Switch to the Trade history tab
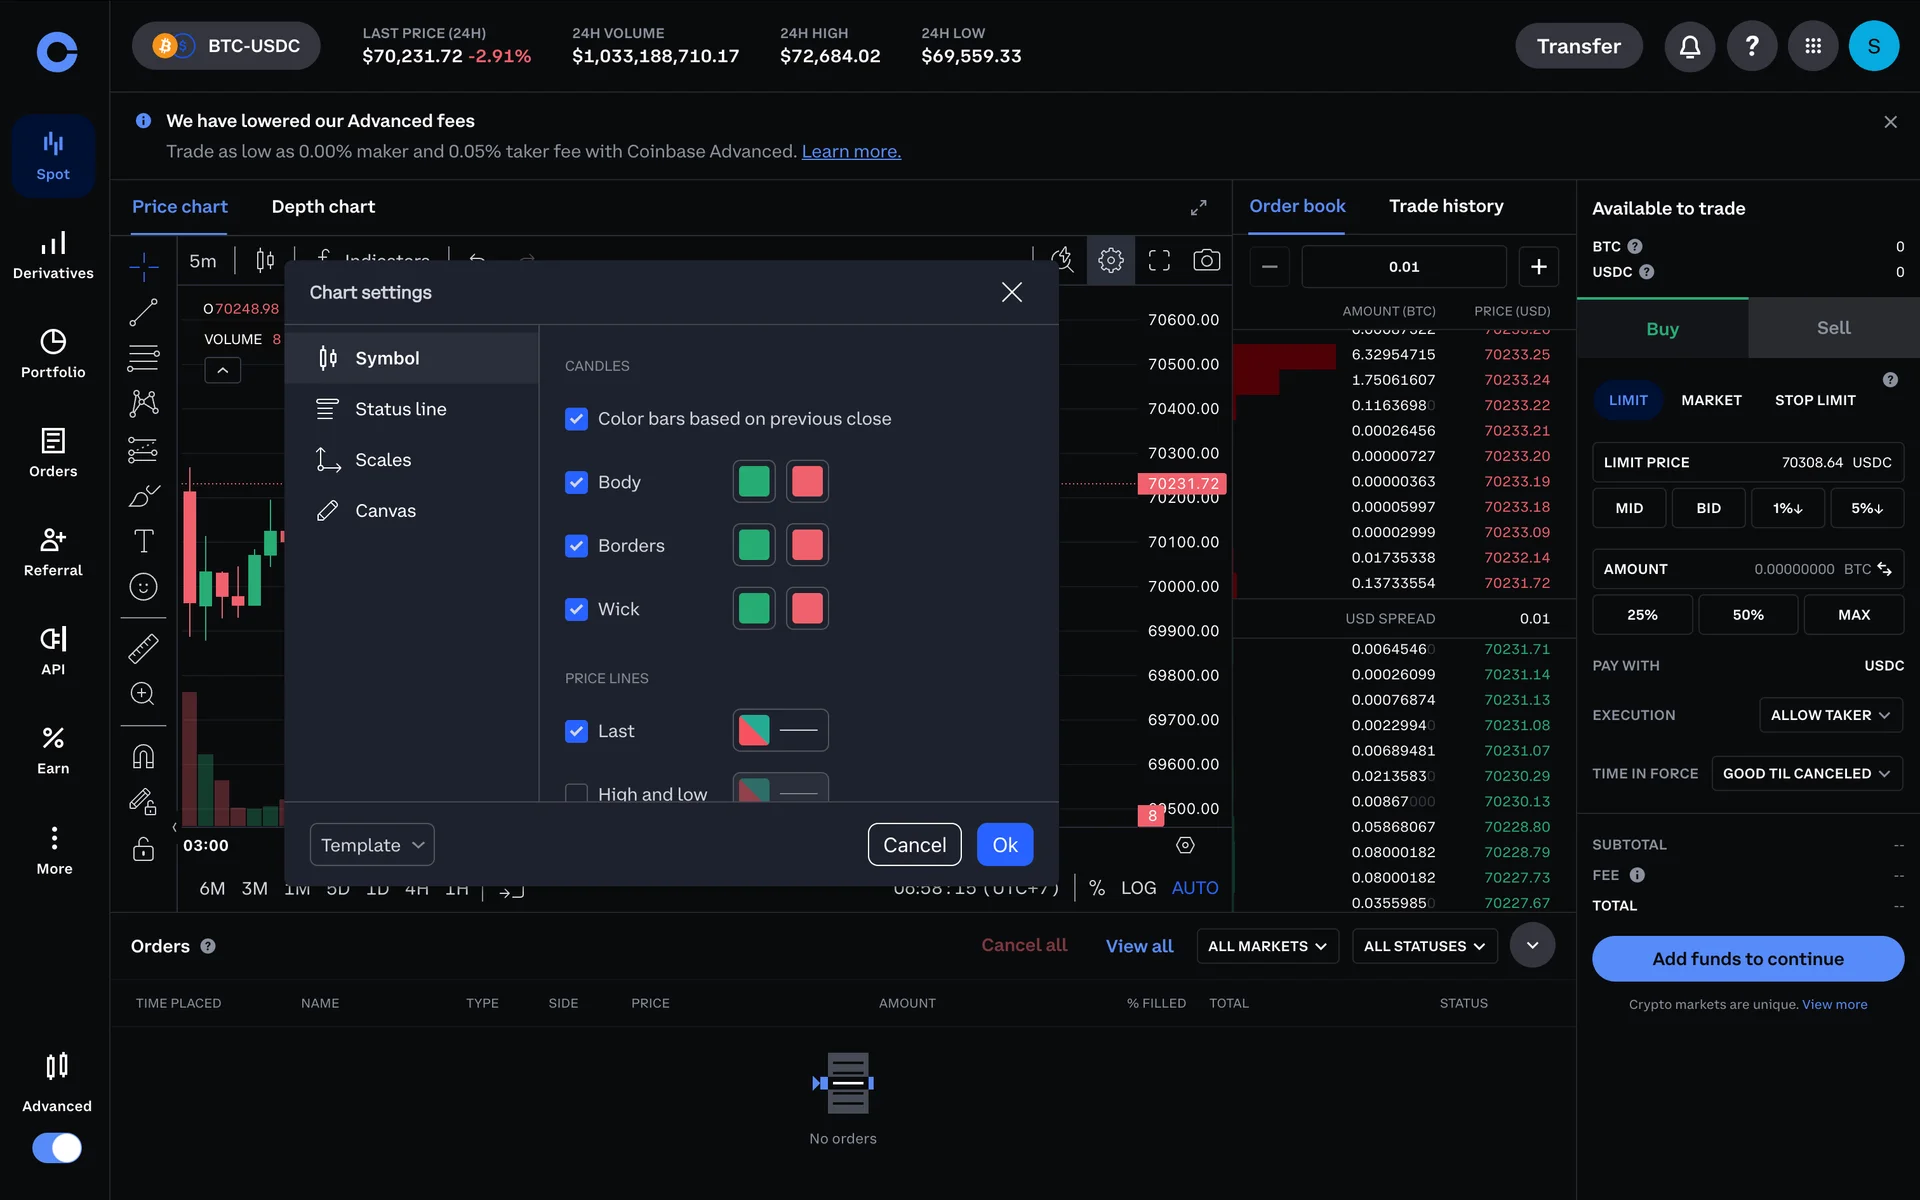The width and height of the screenshot is (1920, 1200). [x=1446, y=206]
